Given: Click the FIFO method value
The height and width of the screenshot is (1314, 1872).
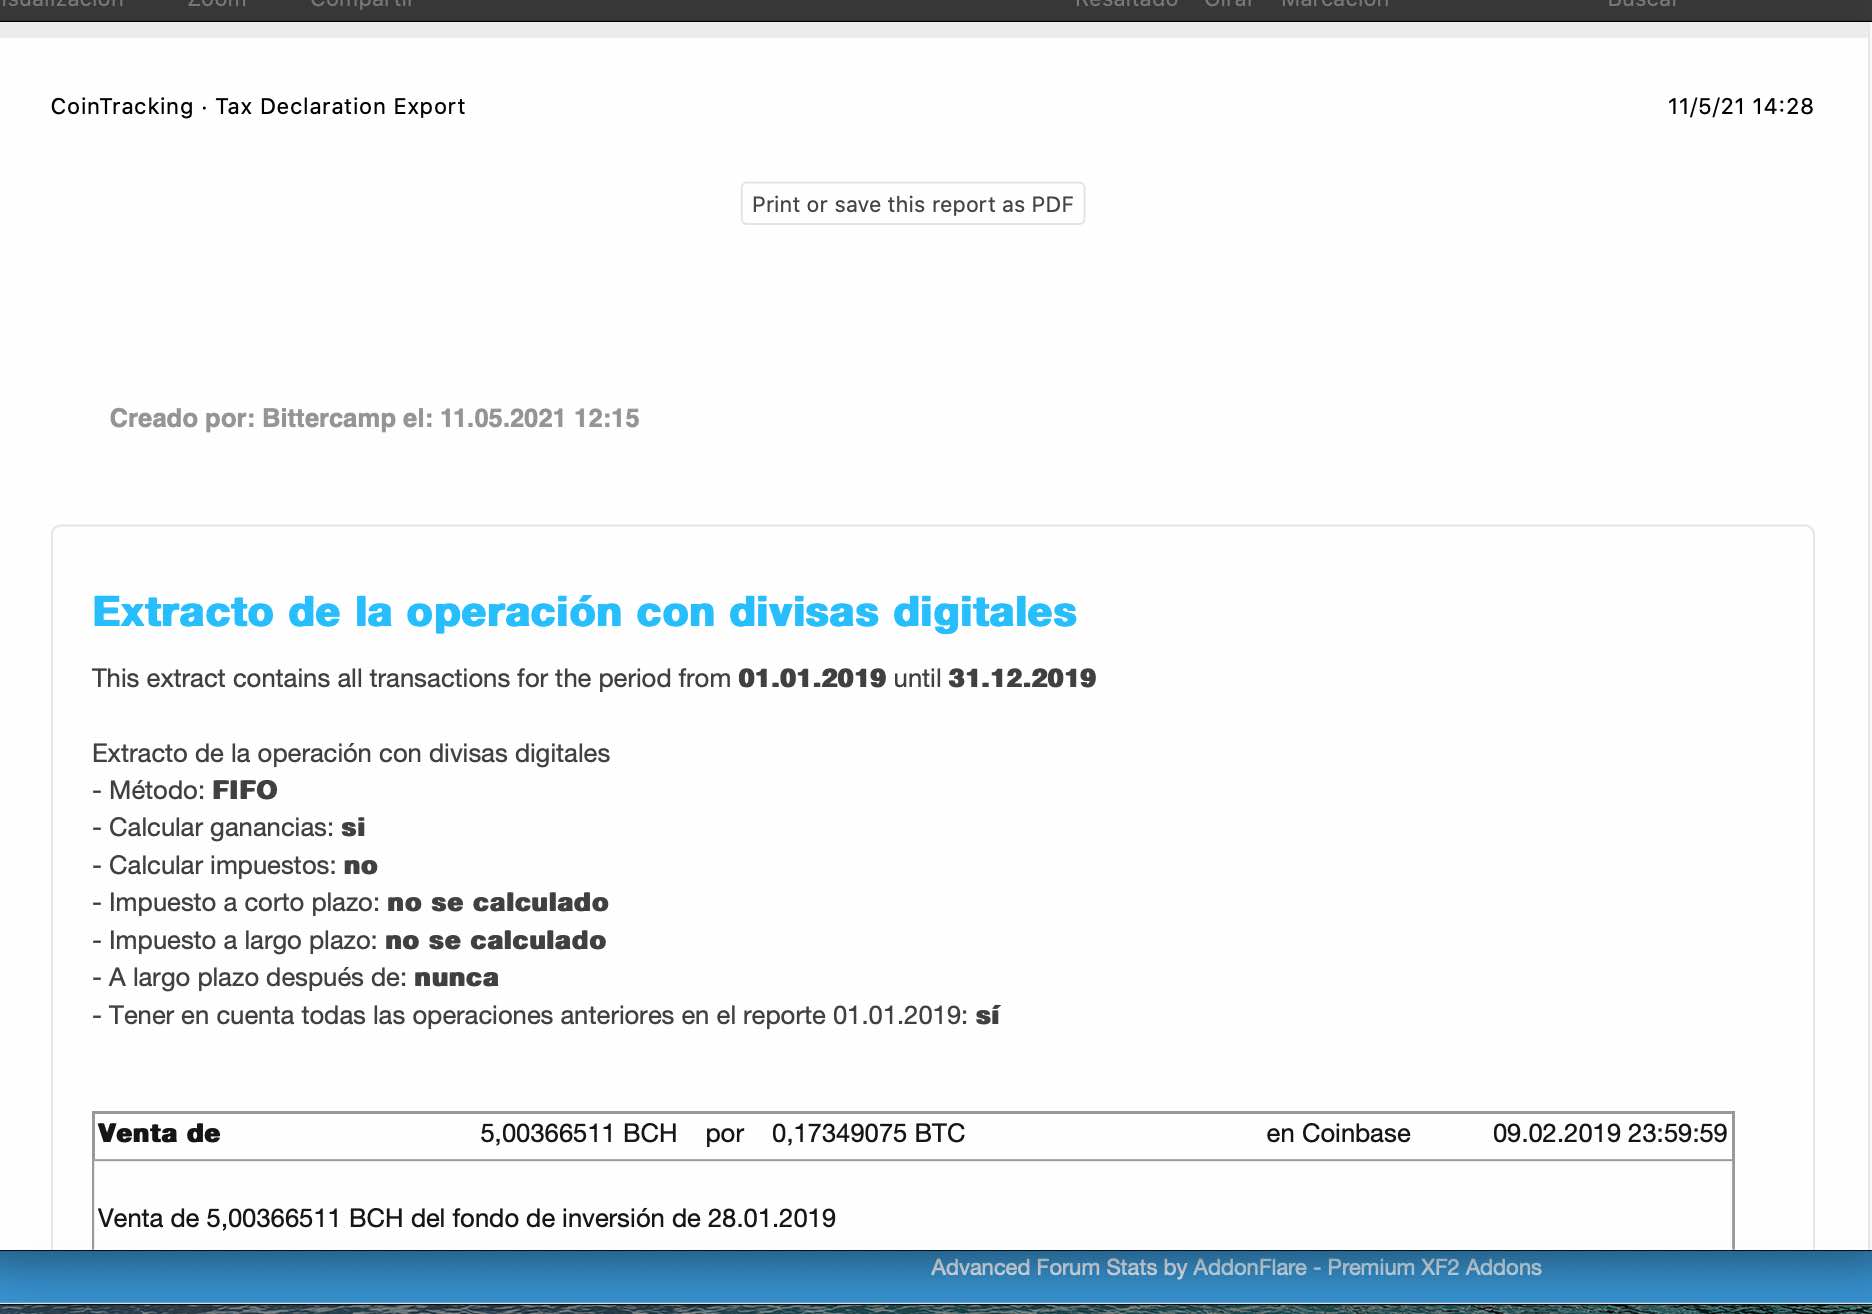Looking at the screenshot, I should tap(245, 790).
